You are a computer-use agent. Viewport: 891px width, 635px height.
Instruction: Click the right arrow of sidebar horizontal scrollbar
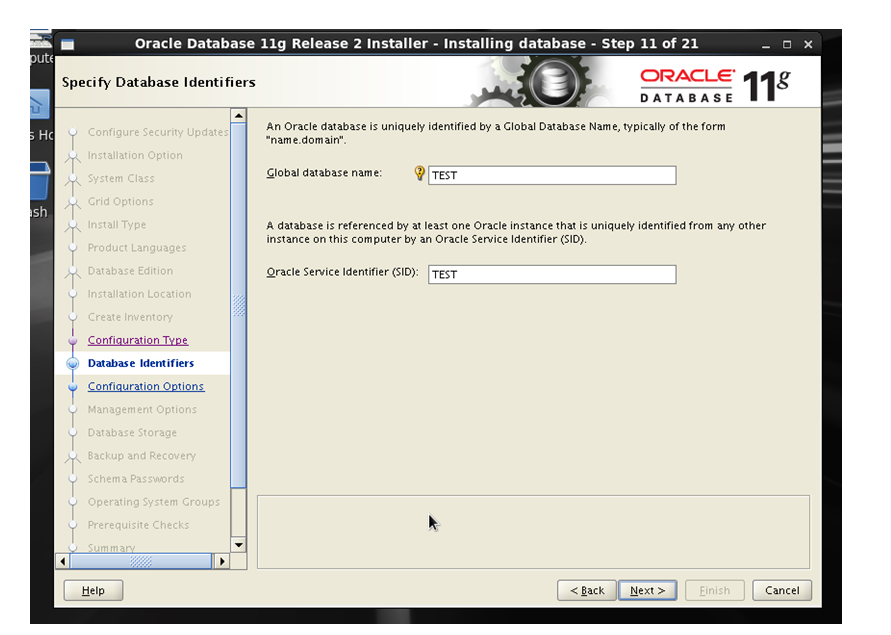tap(222, 561)
